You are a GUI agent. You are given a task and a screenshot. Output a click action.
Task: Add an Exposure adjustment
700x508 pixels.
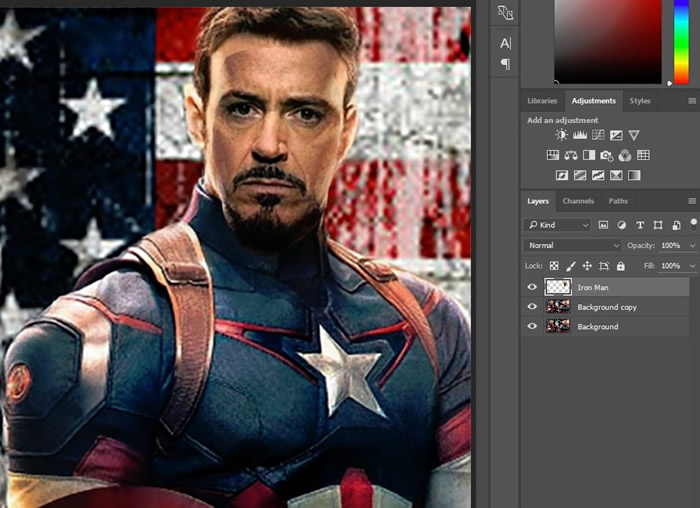pyautogui.click(x=616, y=135)
